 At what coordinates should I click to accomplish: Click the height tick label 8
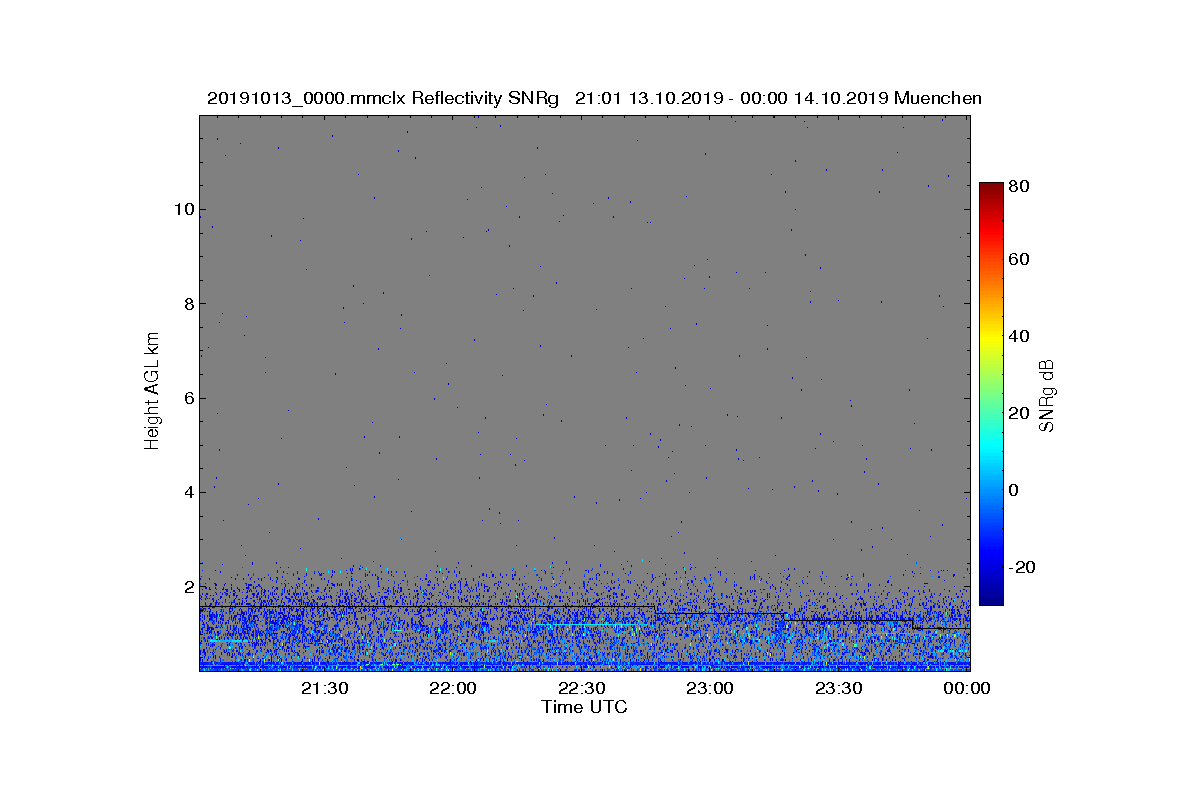[187, 303]
